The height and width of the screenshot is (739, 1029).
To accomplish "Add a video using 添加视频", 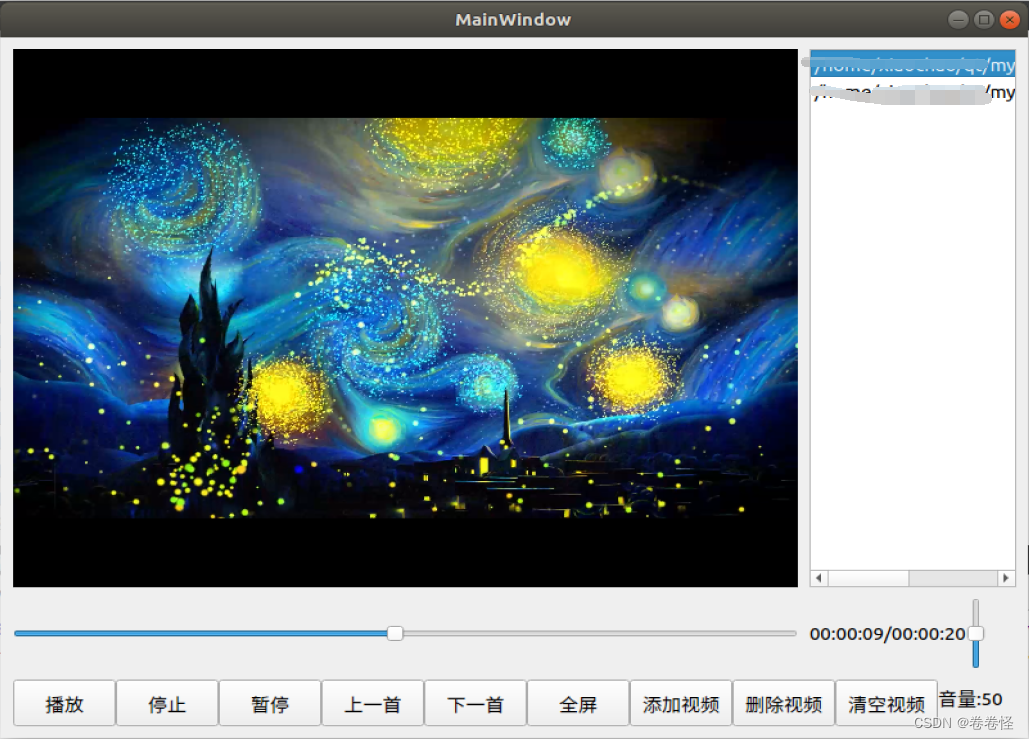I will 681,704.
